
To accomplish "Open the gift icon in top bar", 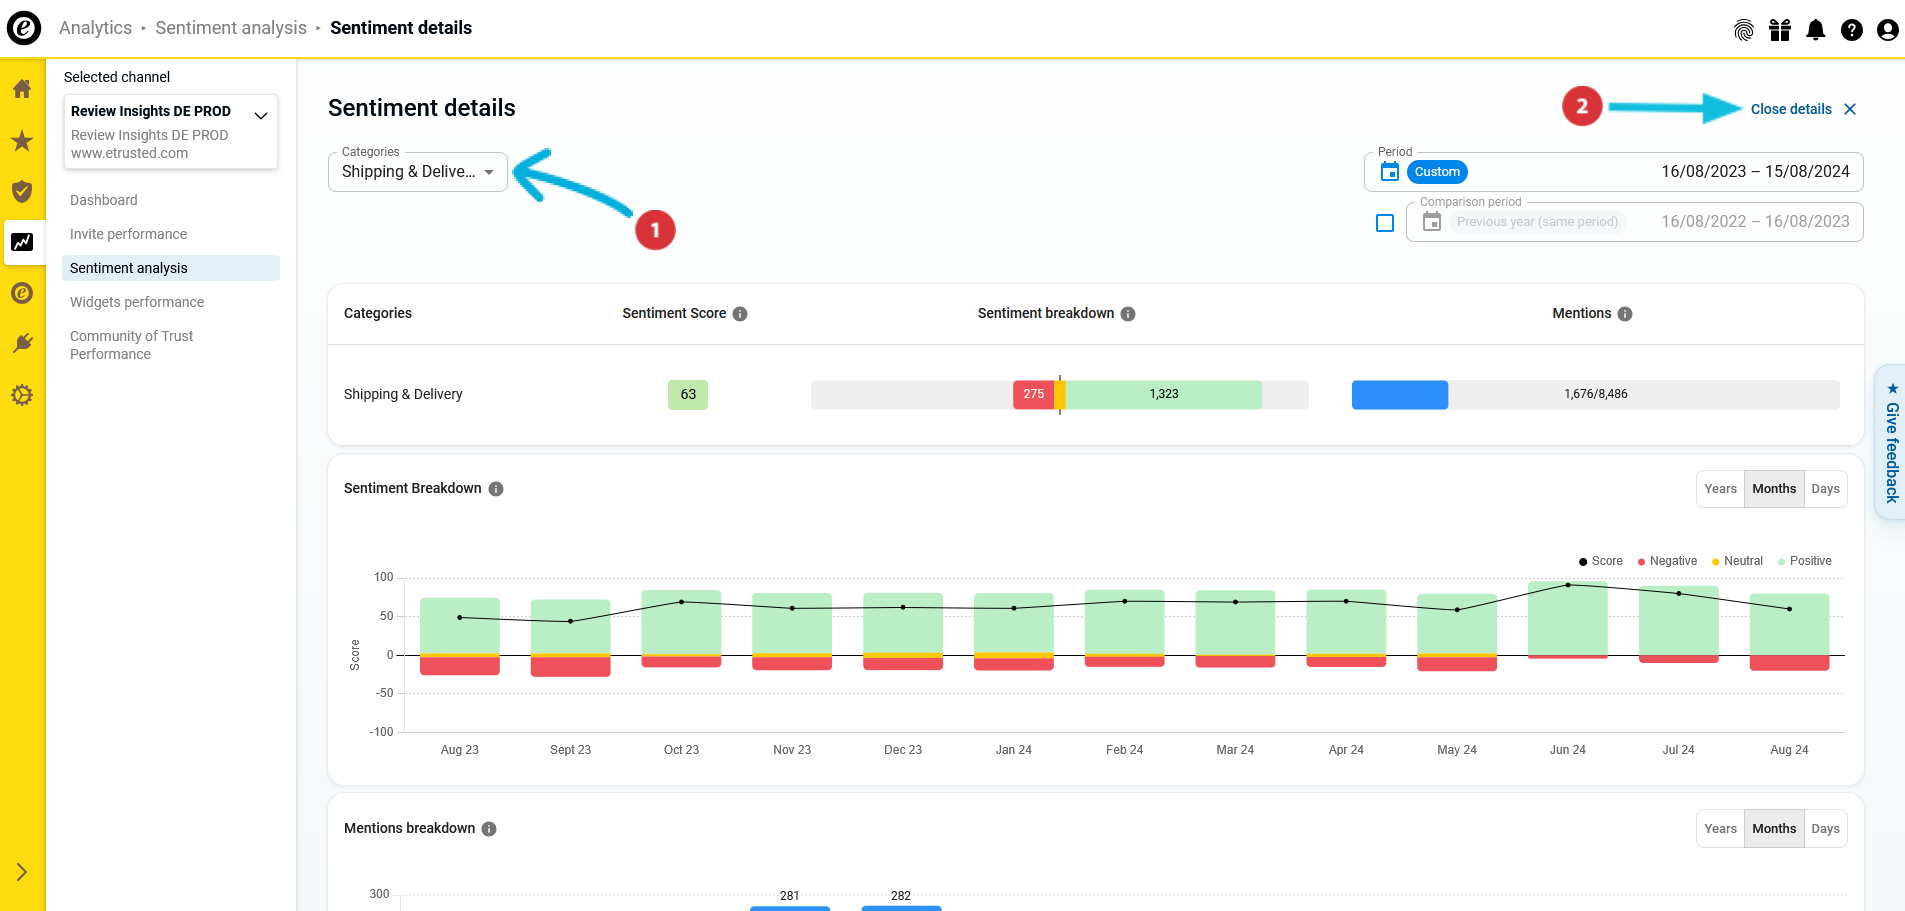I will click(1780, 30).
